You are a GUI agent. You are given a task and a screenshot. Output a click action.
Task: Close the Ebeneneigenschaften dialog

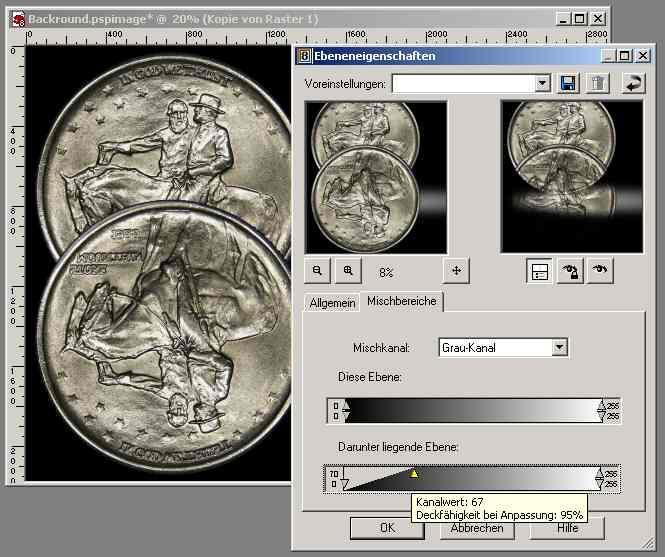[643, 56]
